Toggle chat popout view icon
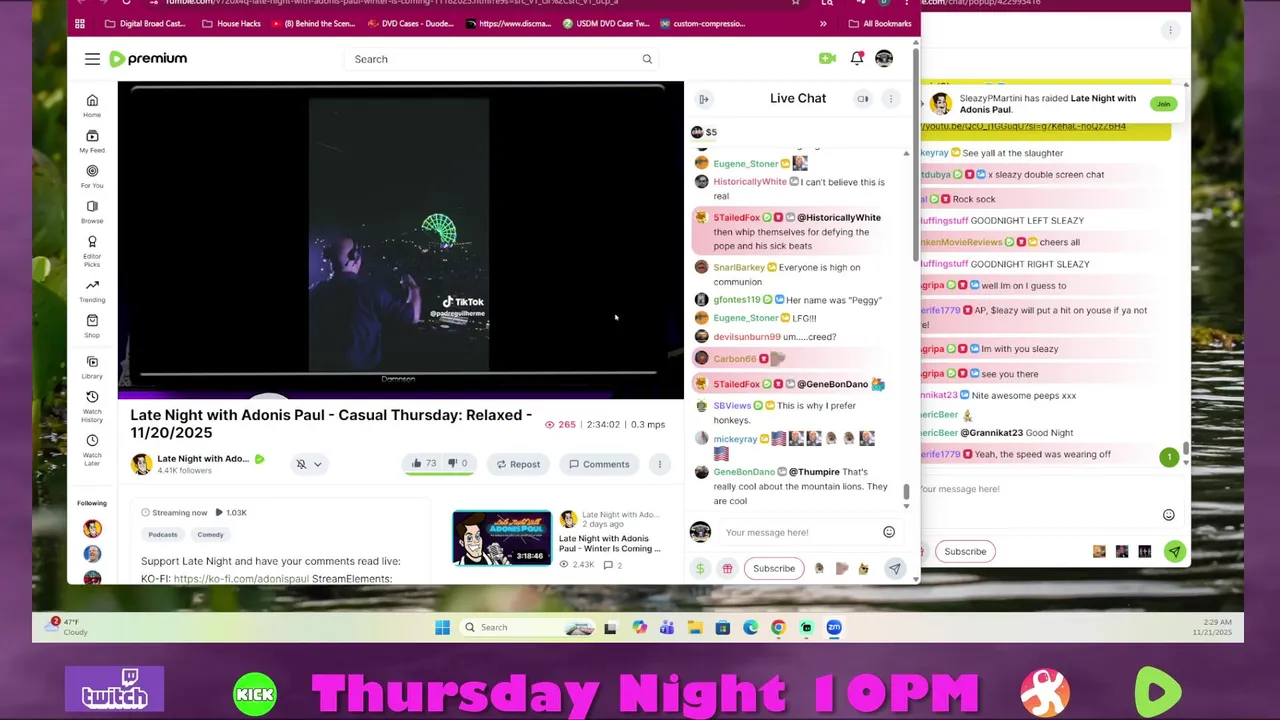The height and width of the screenshot is (720, 1280). [x=863, y=99]
